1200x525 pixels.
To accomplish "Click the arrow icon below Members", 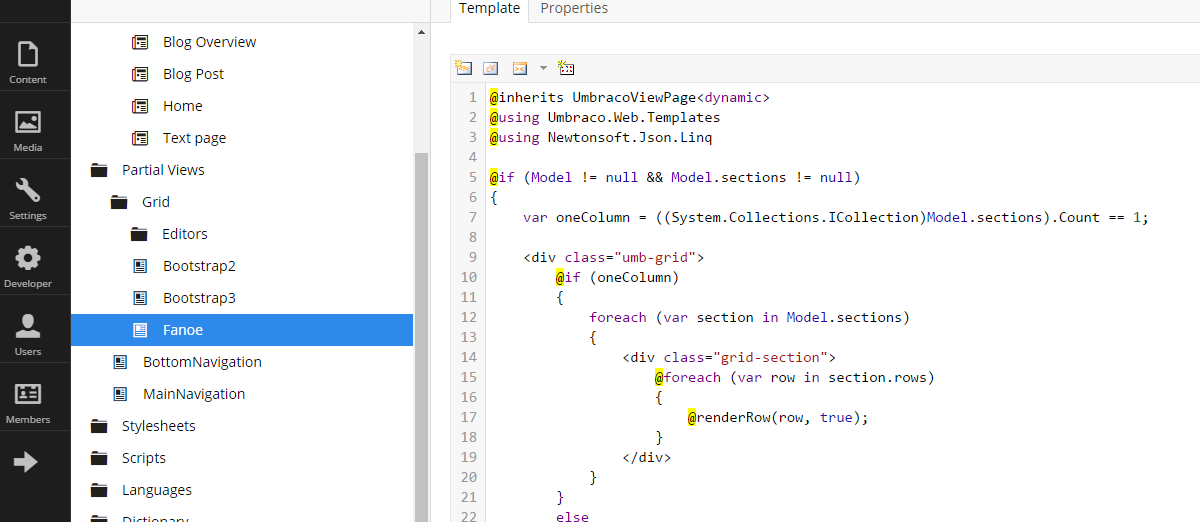I will (x=26, y=461).
